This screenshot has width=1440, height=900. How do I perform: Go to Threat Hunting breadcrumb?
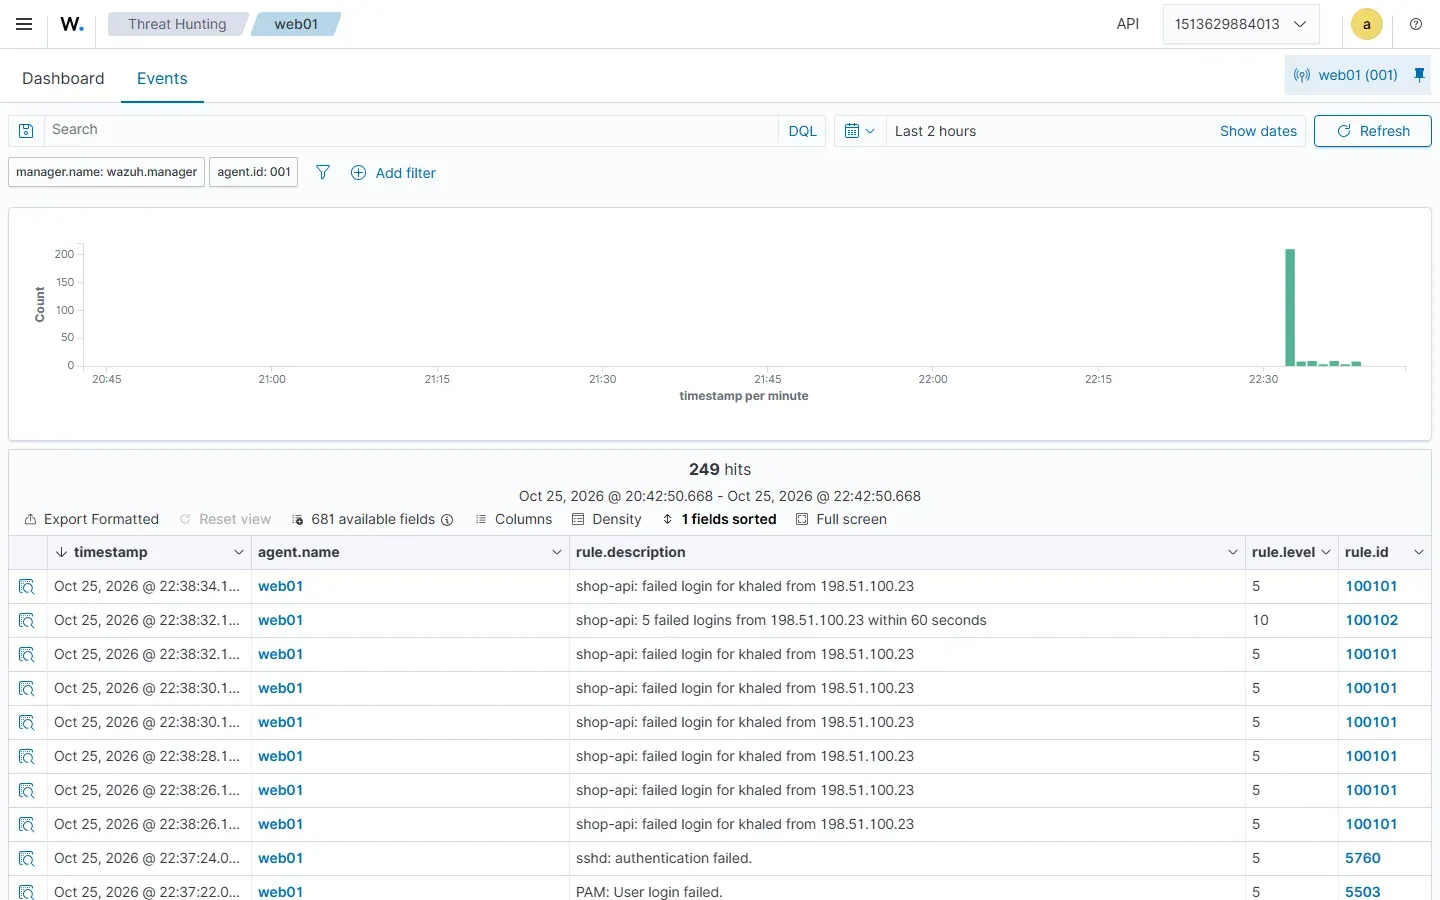coord(177,24)
